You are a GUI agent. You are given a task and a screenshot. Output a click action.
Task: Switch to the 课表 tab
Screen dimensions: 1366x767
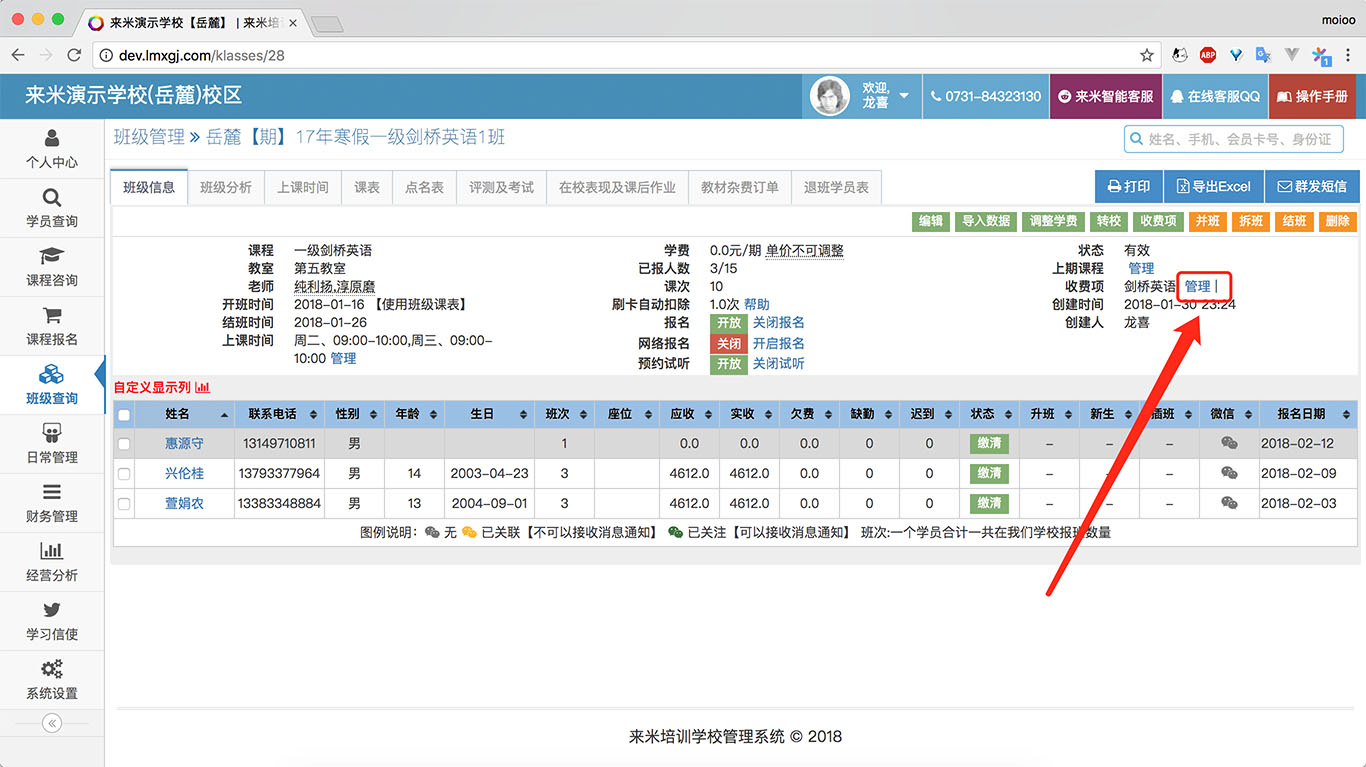click(x=366, y=186)
